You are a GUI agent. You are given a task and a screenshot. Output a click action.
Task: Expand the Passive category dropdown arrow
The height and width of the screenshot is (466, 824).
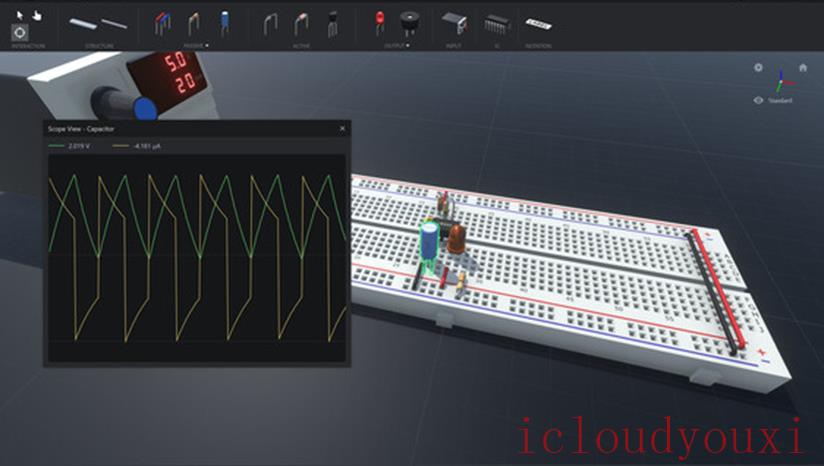click(x=207, y=46)
